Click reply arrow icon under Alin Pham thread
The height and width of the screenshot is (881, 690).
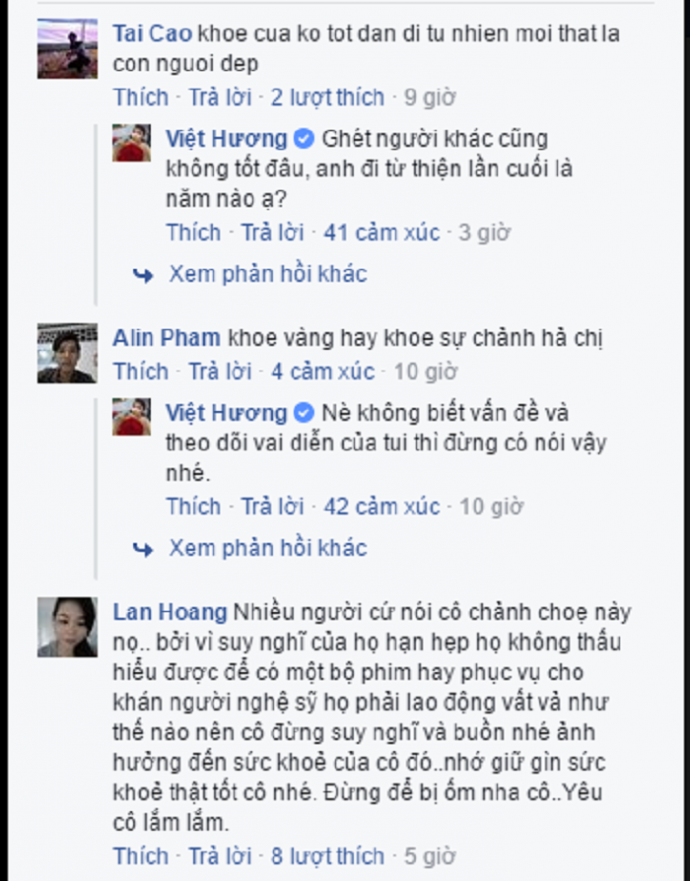point(143,550)
